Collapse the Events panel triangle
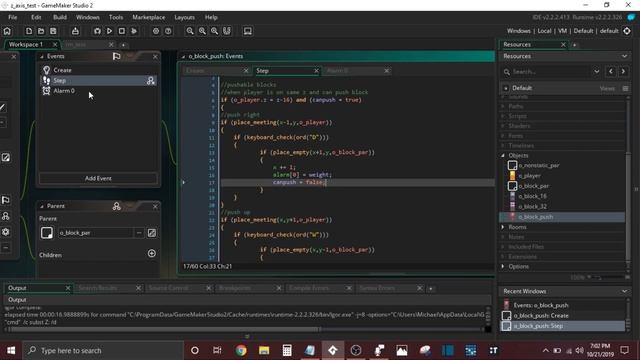 [x=42, y=56]
